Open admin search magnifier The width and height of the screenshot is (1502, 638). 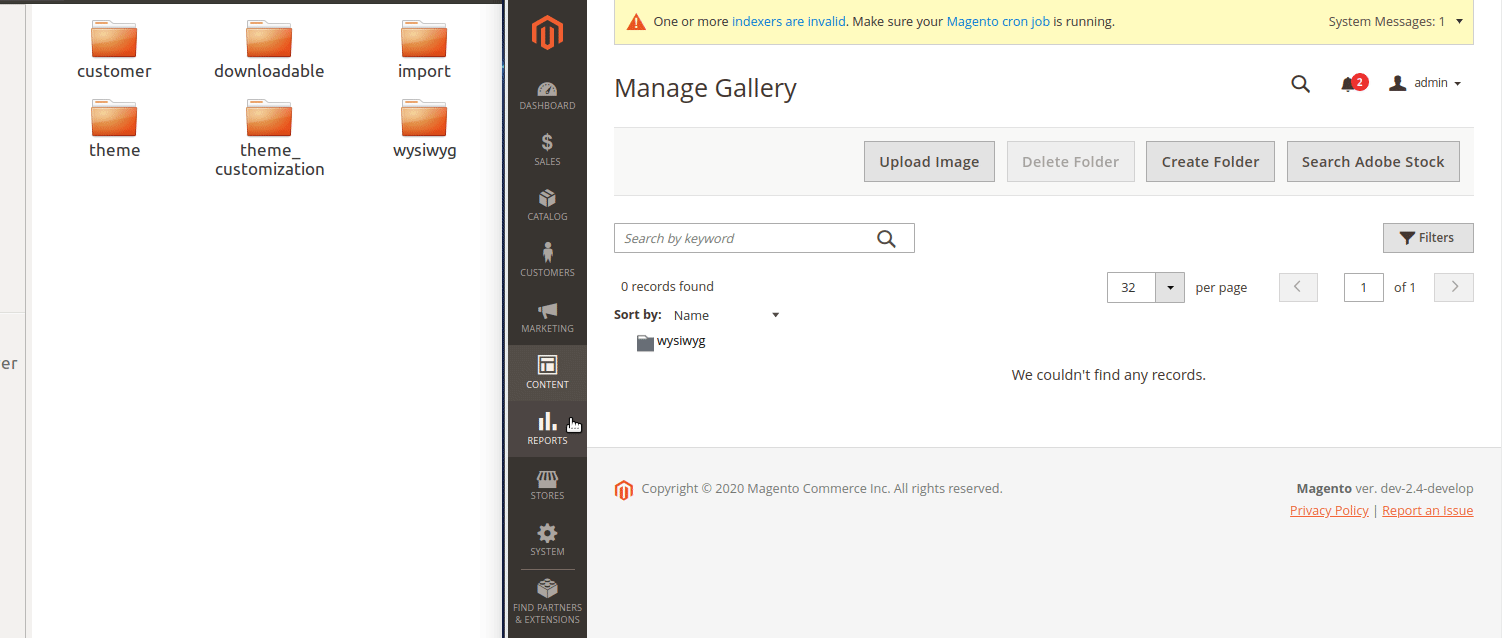pyautogui.click(x=1300, y=83)
